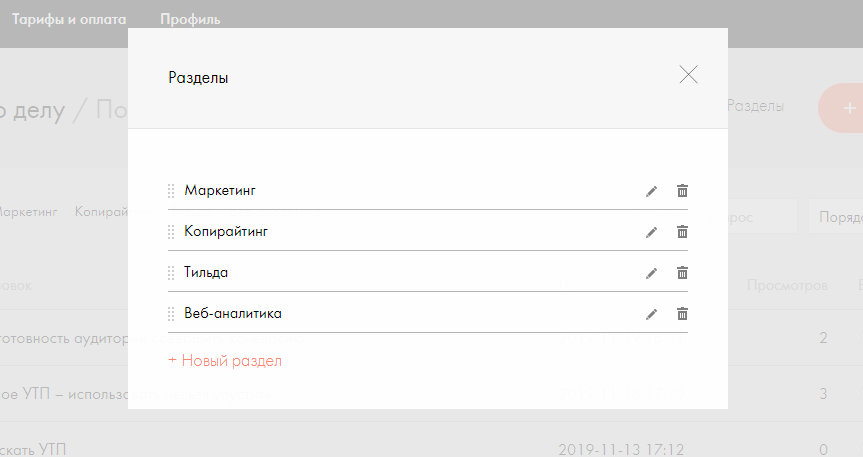Close the Разделы dialog

689,74
